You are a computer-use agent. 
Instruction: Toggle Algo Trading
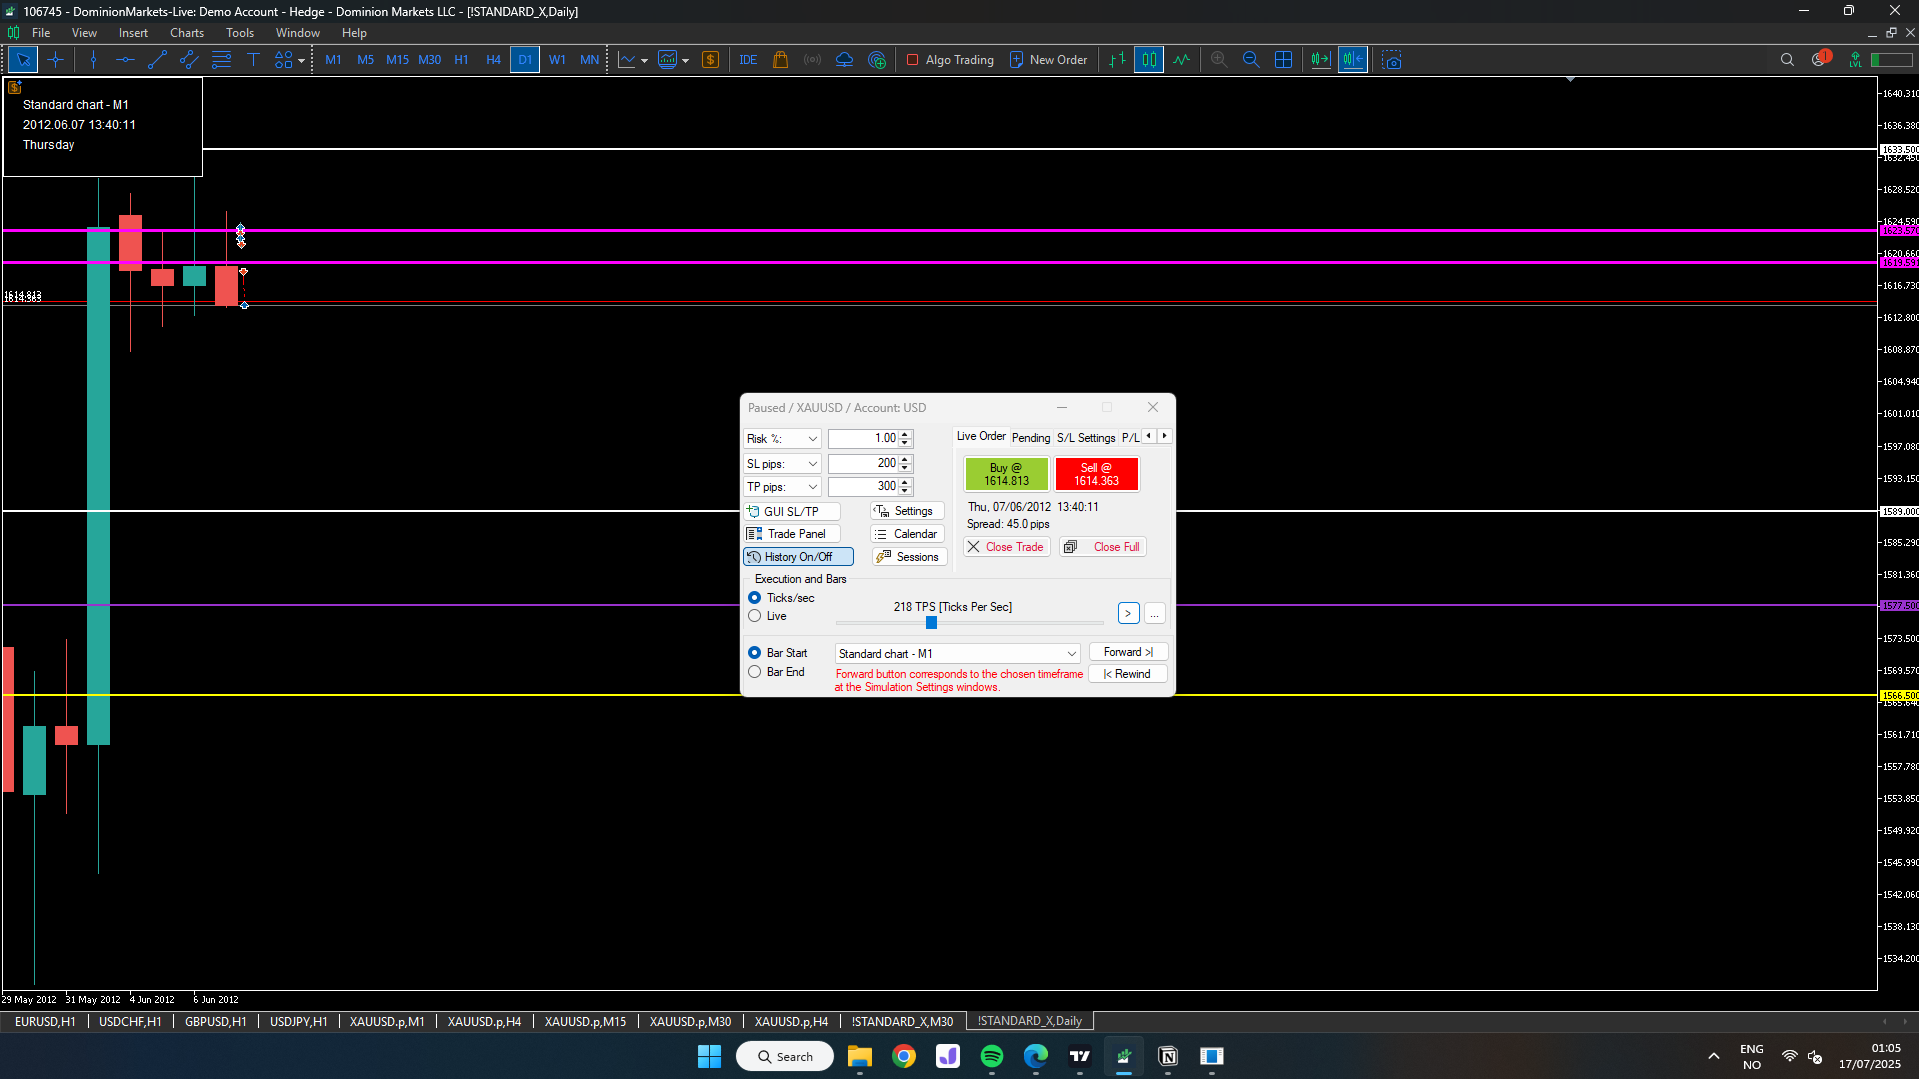950,60
